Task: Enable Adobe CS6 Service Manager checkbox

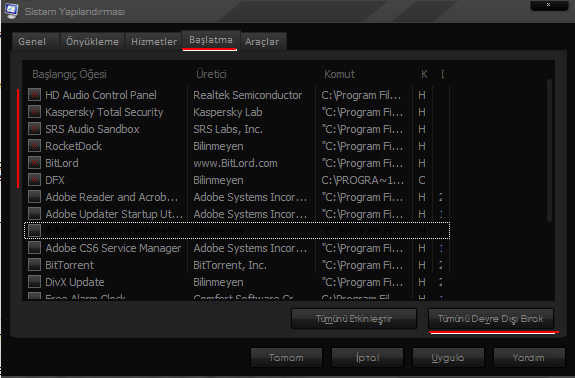Action: click(34, 248)
